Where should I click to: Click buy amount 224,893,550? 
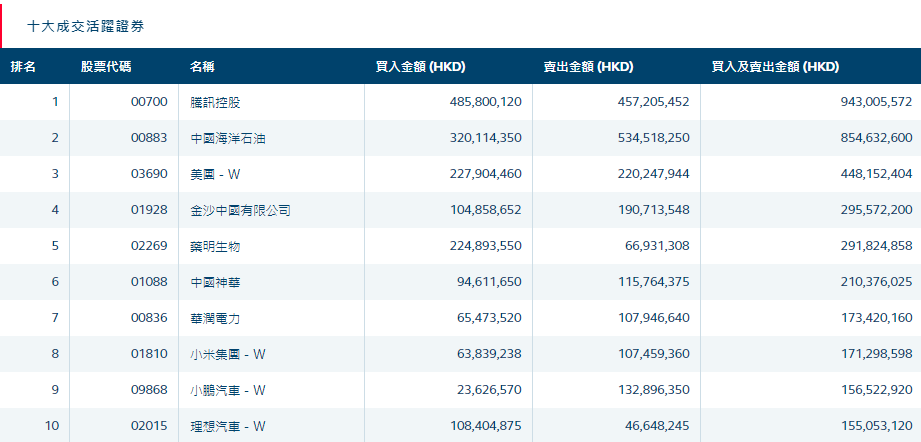click(x=486, y=246)
